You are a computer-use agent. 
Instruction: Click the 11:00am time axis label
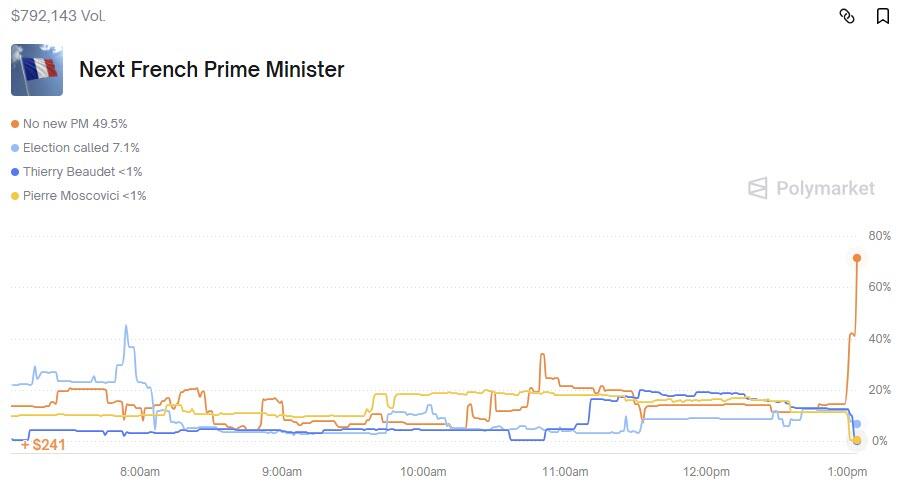(564, 471)
